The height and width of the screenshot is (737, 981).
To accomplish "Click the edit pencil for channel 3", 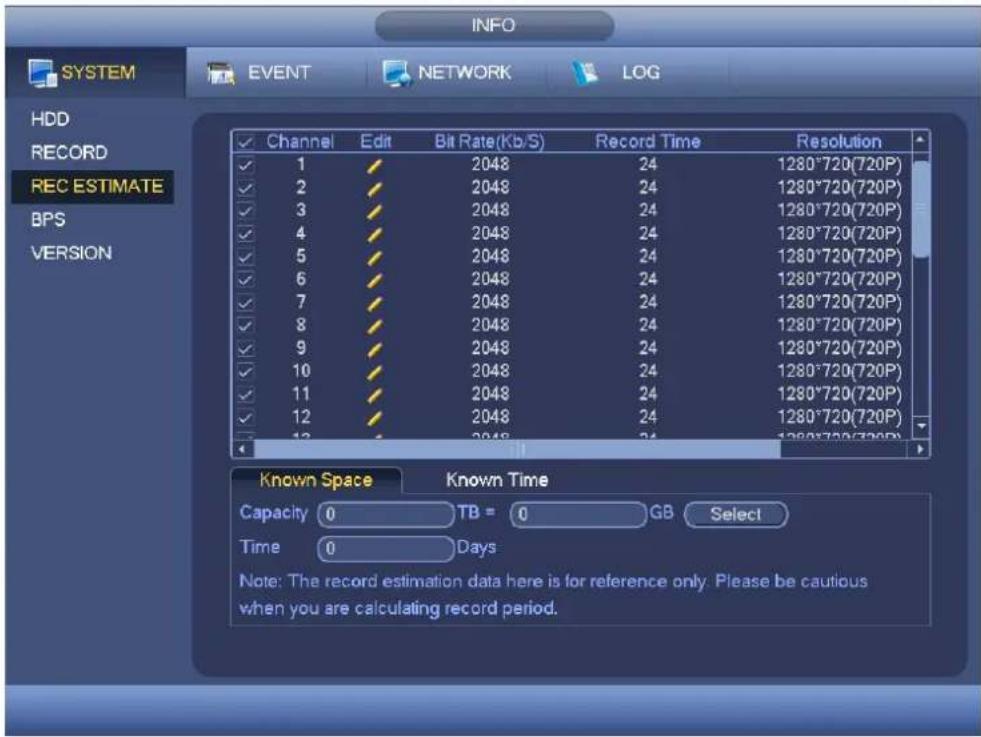I will (x=374, y=212).
